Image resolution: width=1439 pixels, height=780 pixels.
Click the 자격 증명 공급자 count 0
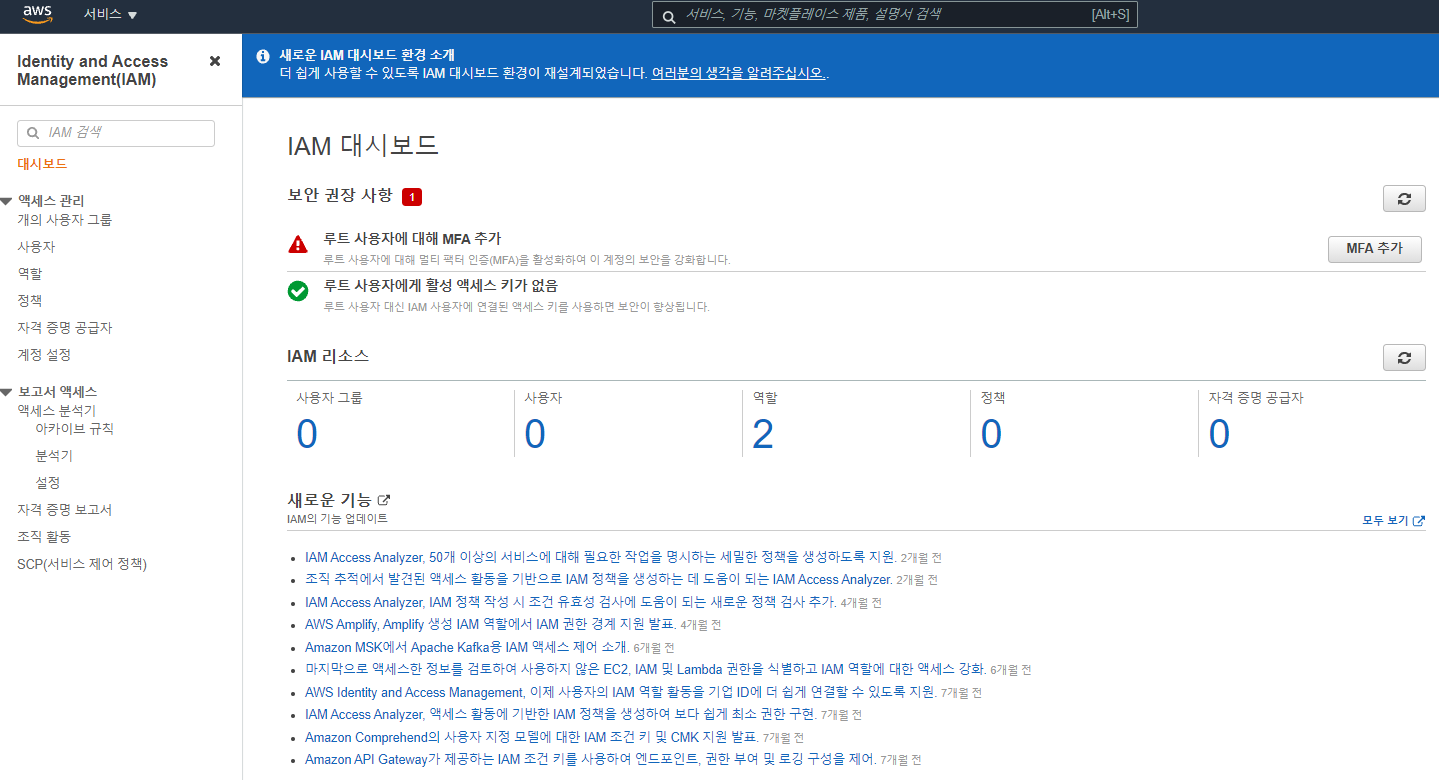[x=1219, y=434]
